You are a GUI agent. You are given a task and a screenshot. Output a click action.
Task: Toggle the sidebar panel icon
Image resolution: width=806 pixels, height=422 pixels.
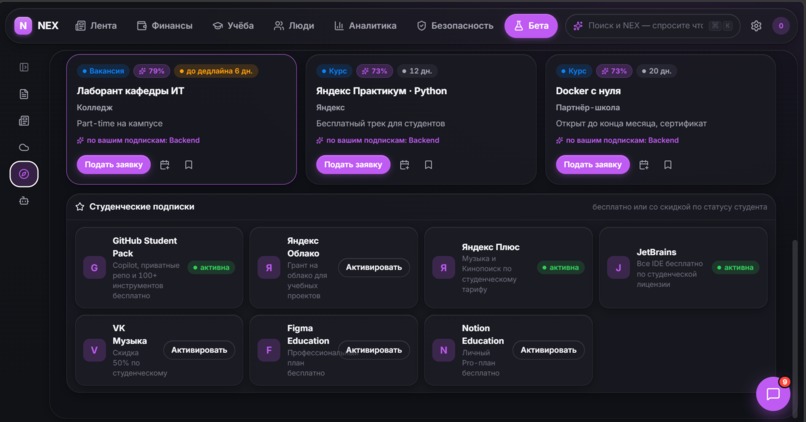(24, 67)
